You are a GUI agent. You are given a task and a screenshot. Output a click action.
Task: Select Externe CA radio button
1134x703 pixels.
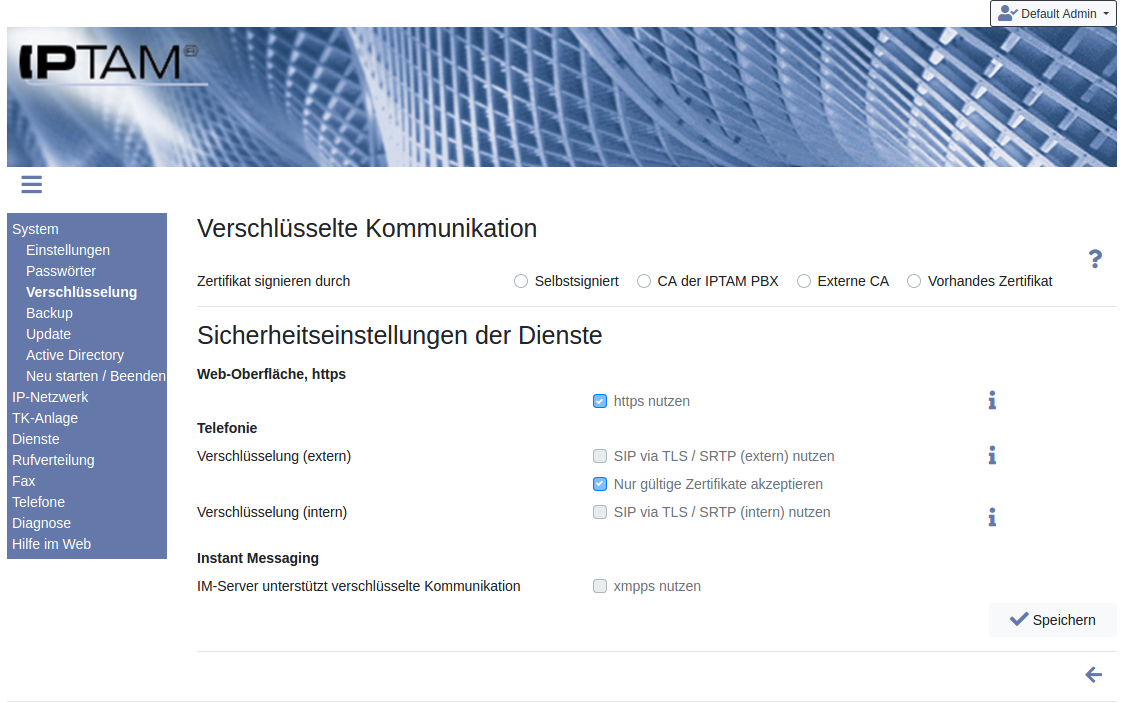click(804, 281)
